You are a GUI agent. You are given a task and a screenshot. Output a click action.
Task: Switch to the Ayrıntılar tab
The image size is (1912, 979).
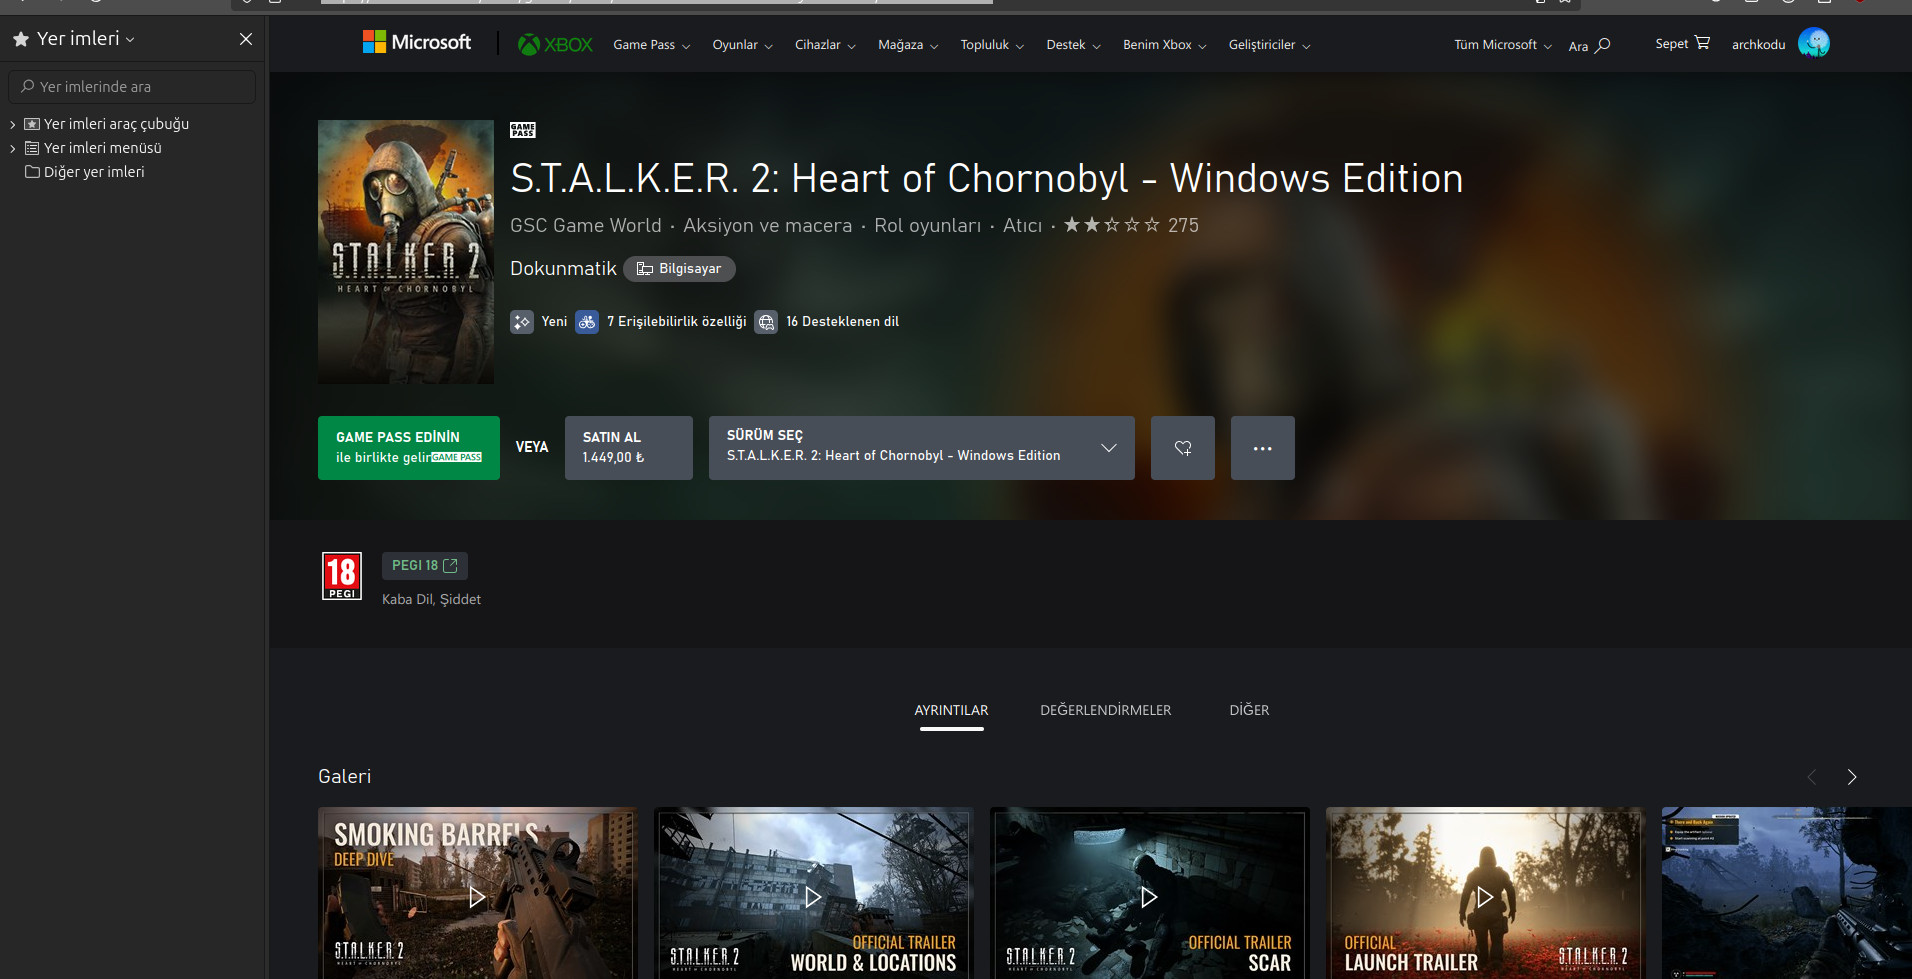tap(951, 710)
